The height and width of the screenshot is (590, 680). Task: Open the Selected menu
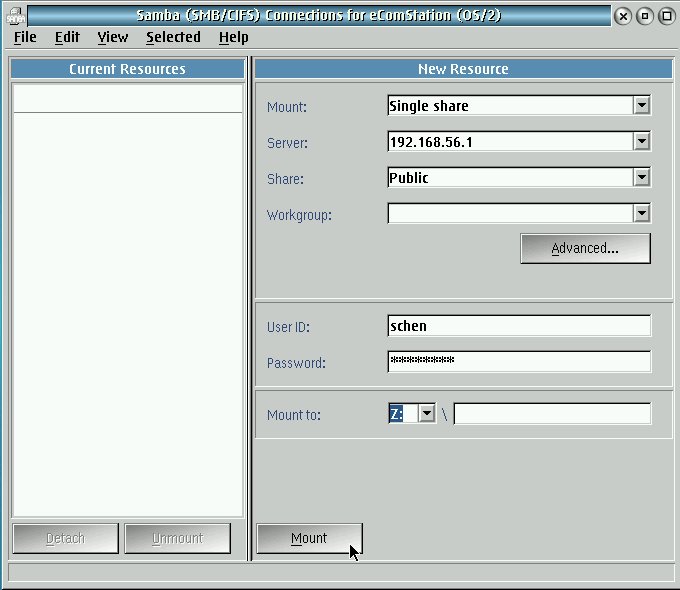(x=173, y=37)
